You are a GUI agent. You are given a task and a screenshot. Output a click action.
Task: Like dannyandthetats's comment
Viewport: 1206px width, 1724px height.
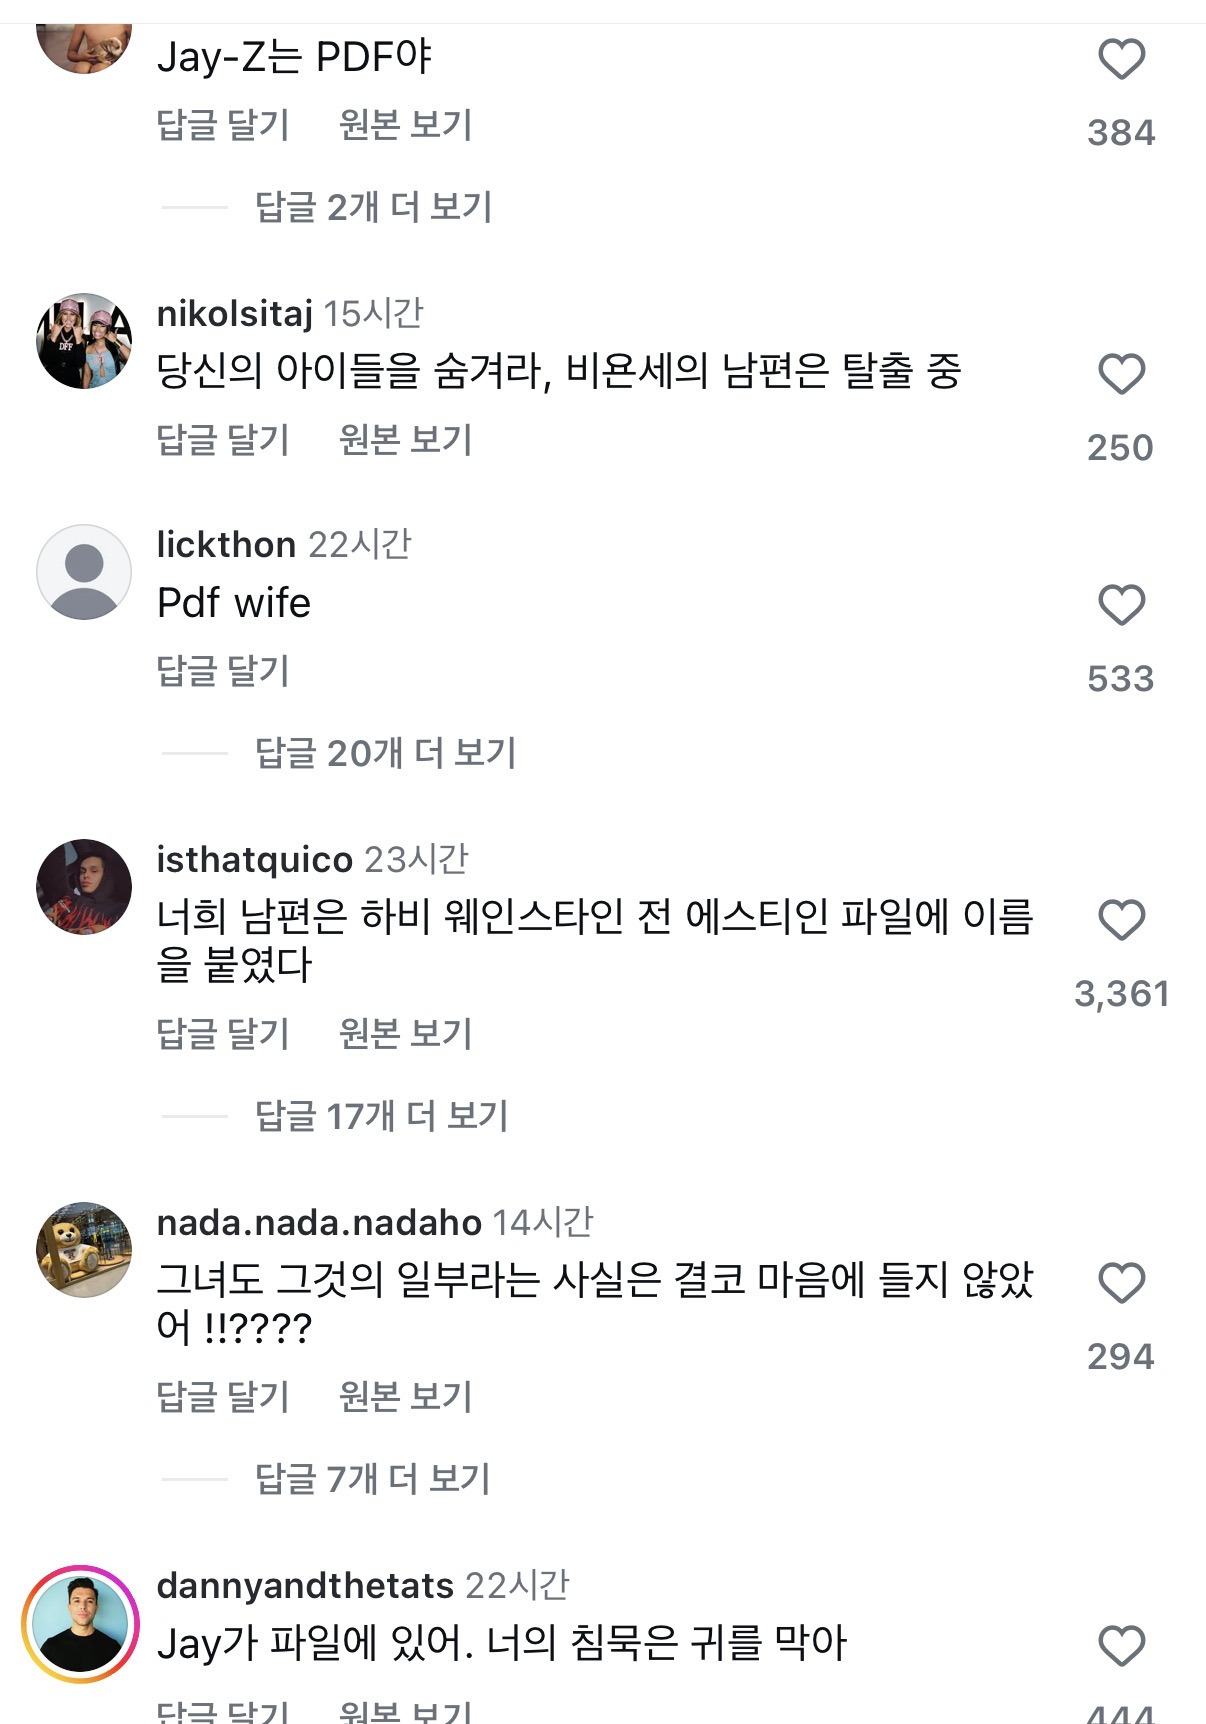1121,1646
